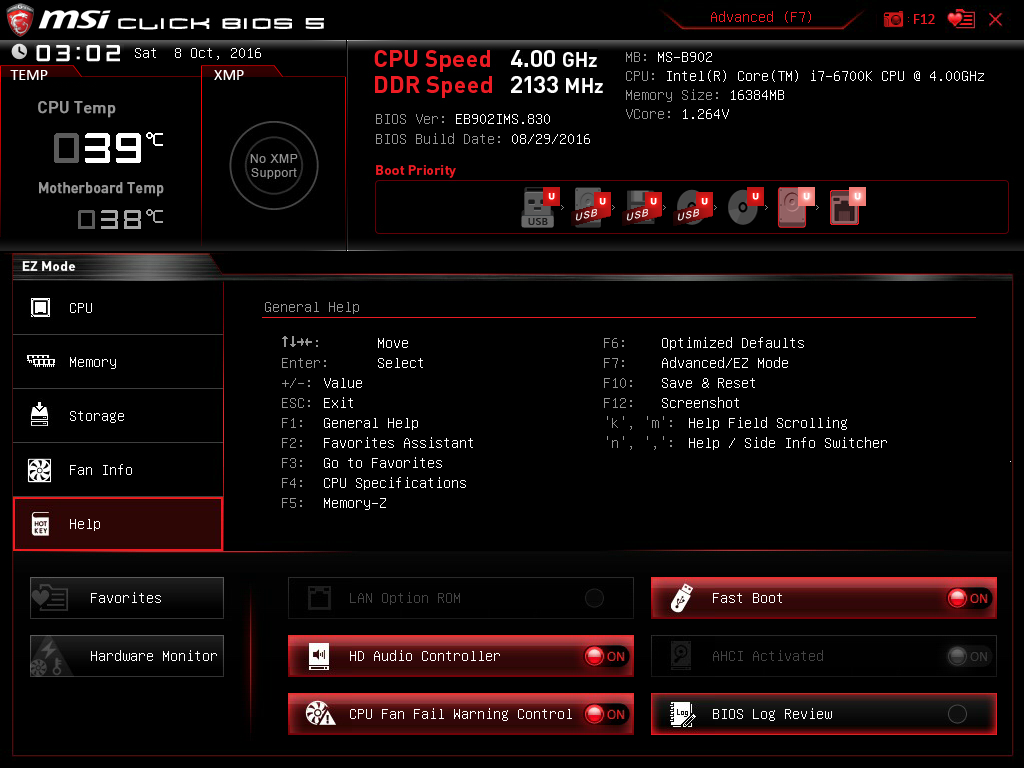The width and height of the screenshot is (1024, 768).
Task: Click the CPU chip icon
Action: pyautogui.click(x=40, y=308)
